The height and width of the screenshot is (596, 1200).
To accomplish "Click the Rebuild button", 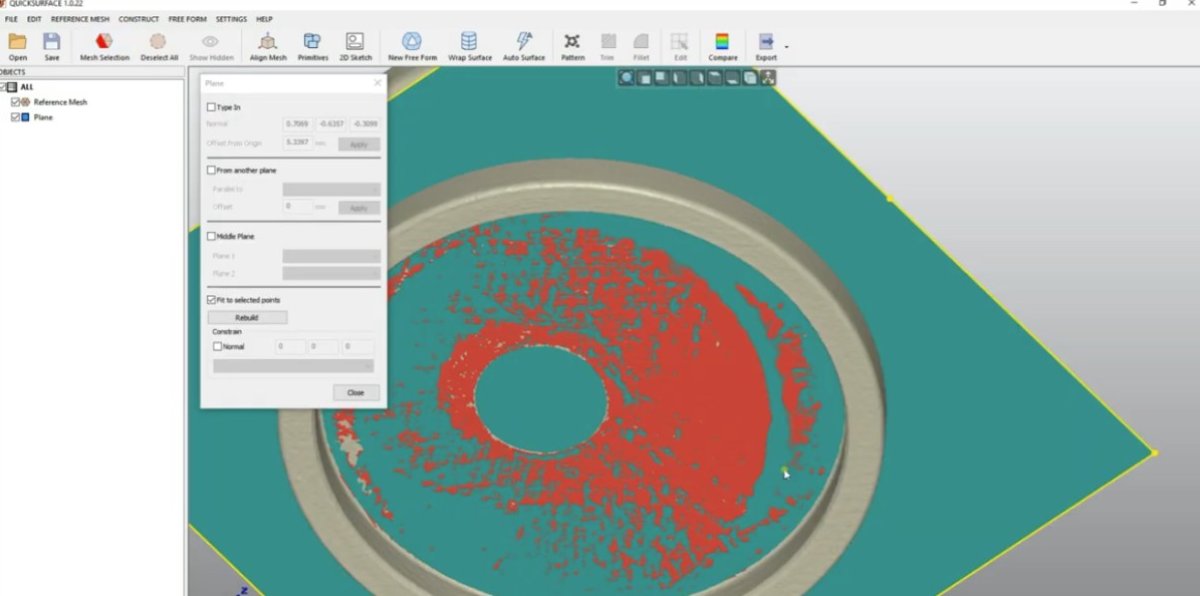I will tap(246, 317).
